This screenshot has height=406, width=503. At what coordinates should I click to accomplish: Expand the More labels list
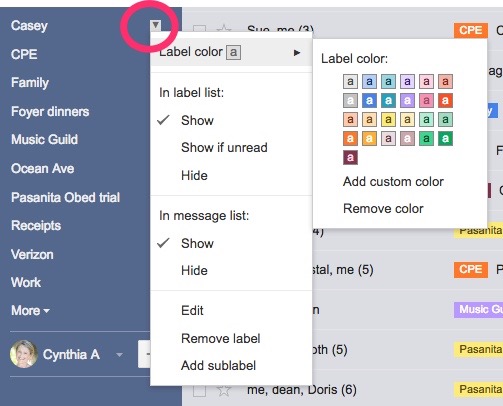pos(30,311)
